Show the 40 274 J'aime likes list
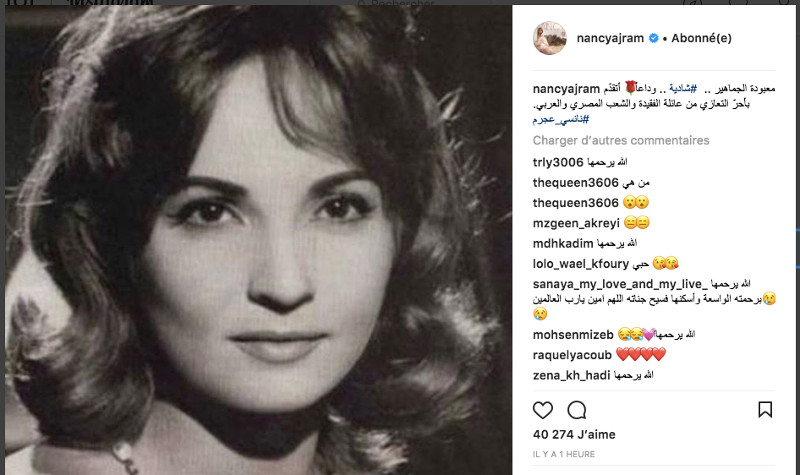800x475 pixels. (574, 434)
